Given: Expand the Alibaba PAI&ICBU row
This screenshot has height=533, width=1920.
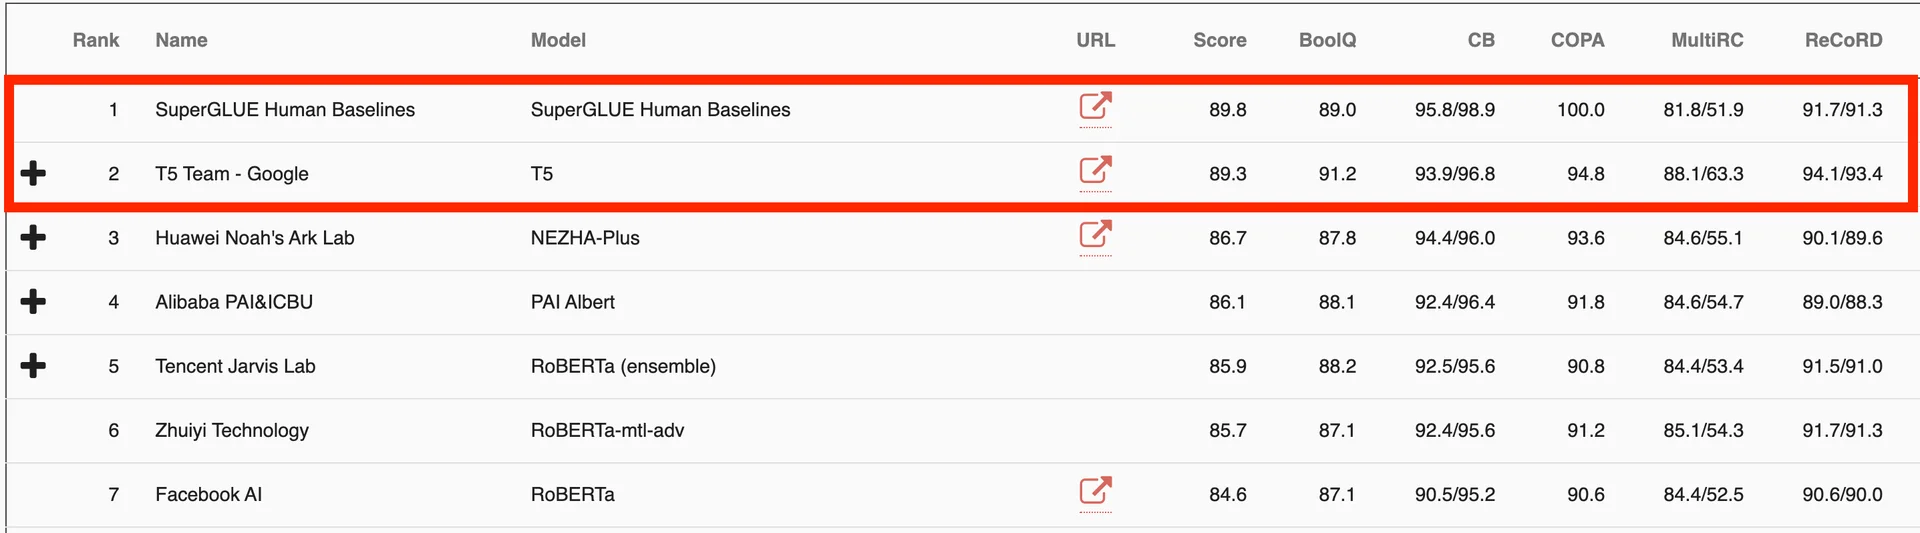Looking at the screenshot, I should coord(33,301).
